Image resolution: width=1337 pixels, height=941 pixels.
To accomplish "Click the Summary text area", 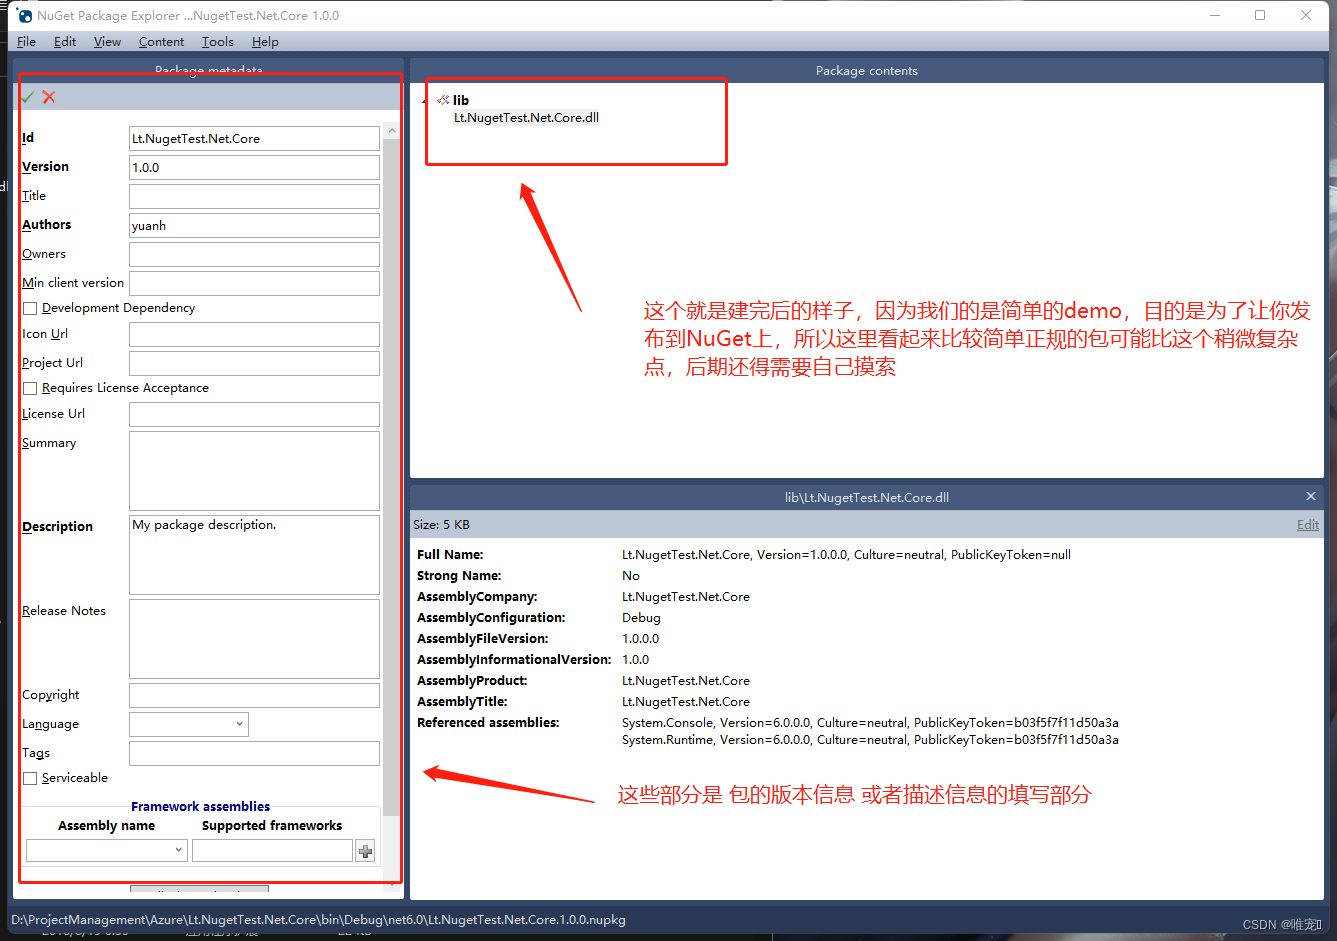I will 254,471.
